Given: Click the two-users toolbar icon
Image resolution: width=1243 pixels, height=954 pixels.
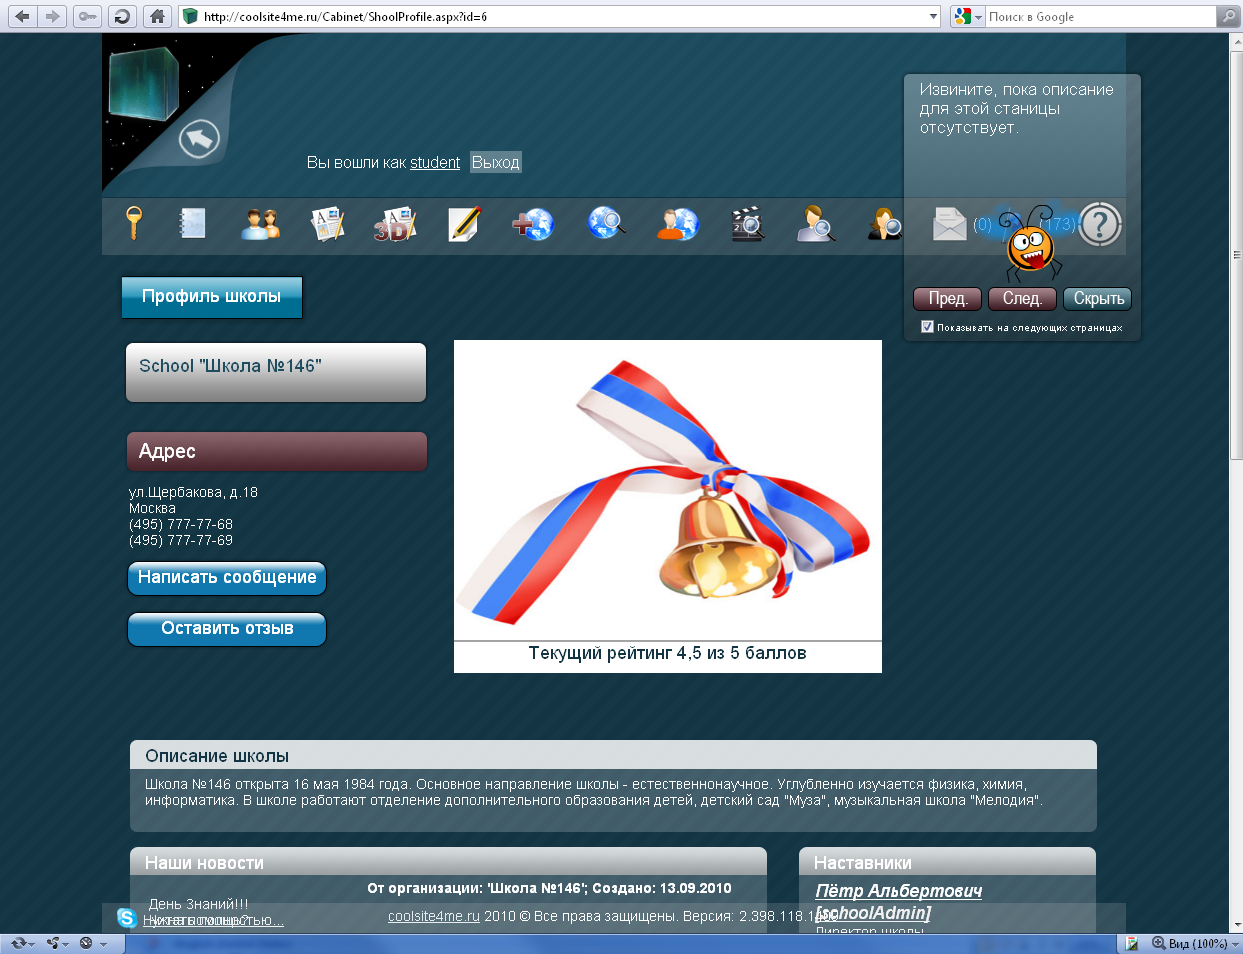Looking at the screenshot, I should coord(260,225).
